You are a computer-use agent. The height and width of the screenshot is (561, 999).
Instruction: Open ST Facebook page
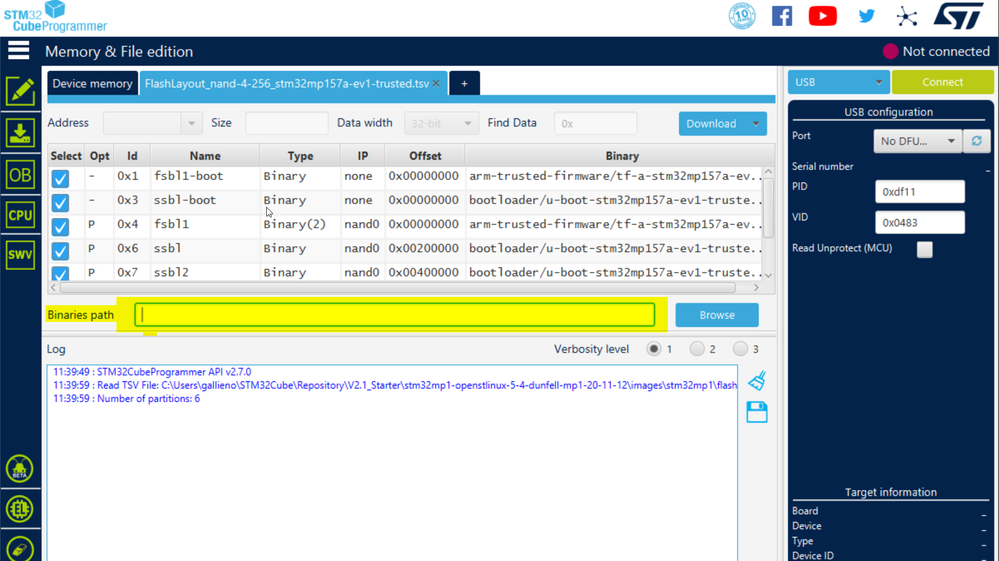[x=782, y=16]
